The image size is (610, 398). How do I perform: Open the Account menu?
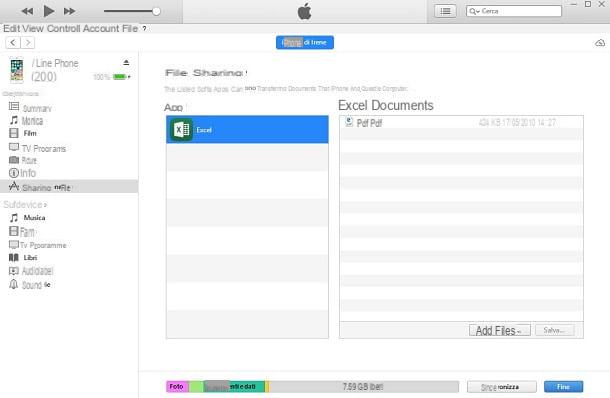(x=101, y=28)
